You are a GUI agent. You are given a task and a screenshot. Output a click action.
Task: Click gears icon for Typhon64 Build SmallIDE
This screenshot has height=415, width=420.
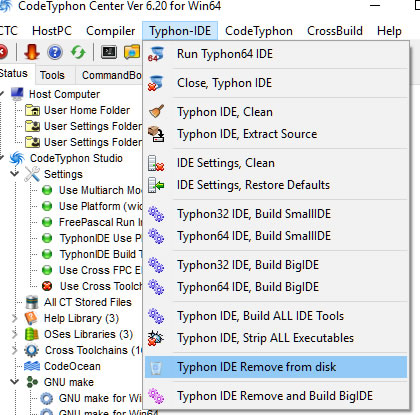pos(156,236)
